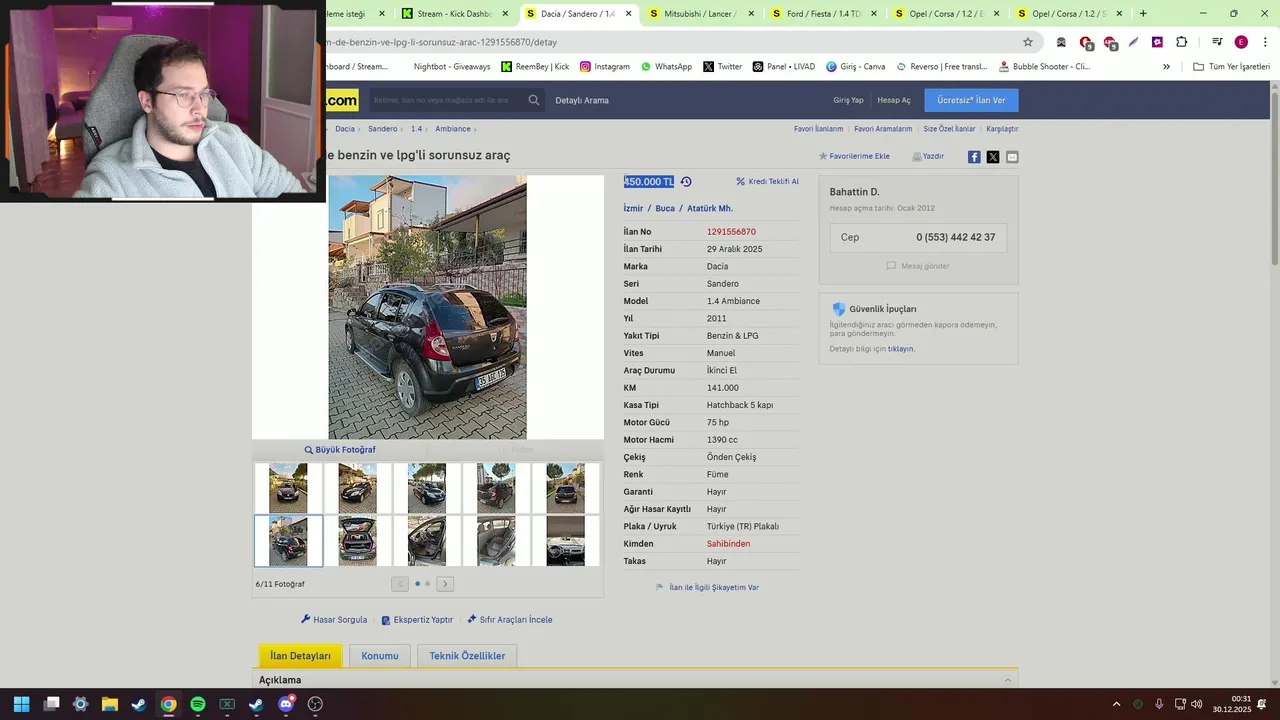Screen dimensions: 1280x720
Task: Click Sıfır Araçları İncele link
Action: point(510,620)
